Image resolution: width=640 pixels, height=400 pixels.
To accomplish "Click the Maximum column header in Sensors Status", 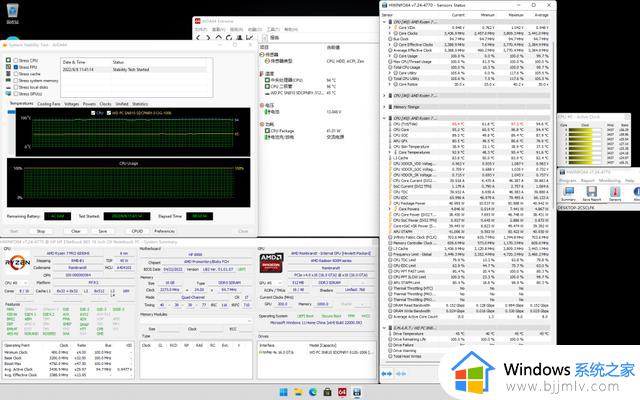I will coord(516,15).
